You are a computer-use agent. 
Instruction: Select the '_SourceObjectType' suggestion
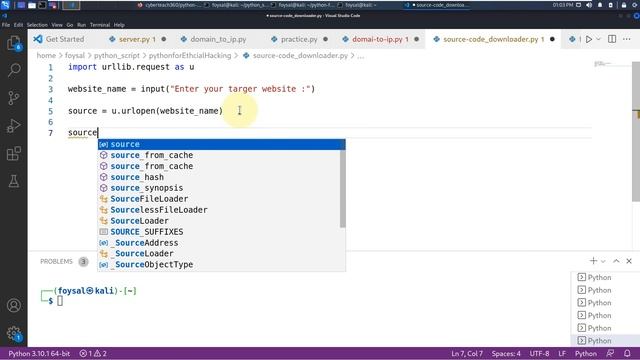219,264
